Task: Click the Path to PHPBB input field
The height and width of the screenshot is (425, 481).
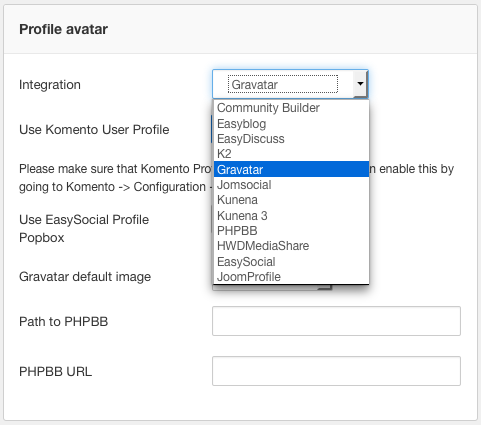Action: pos(336,321)
